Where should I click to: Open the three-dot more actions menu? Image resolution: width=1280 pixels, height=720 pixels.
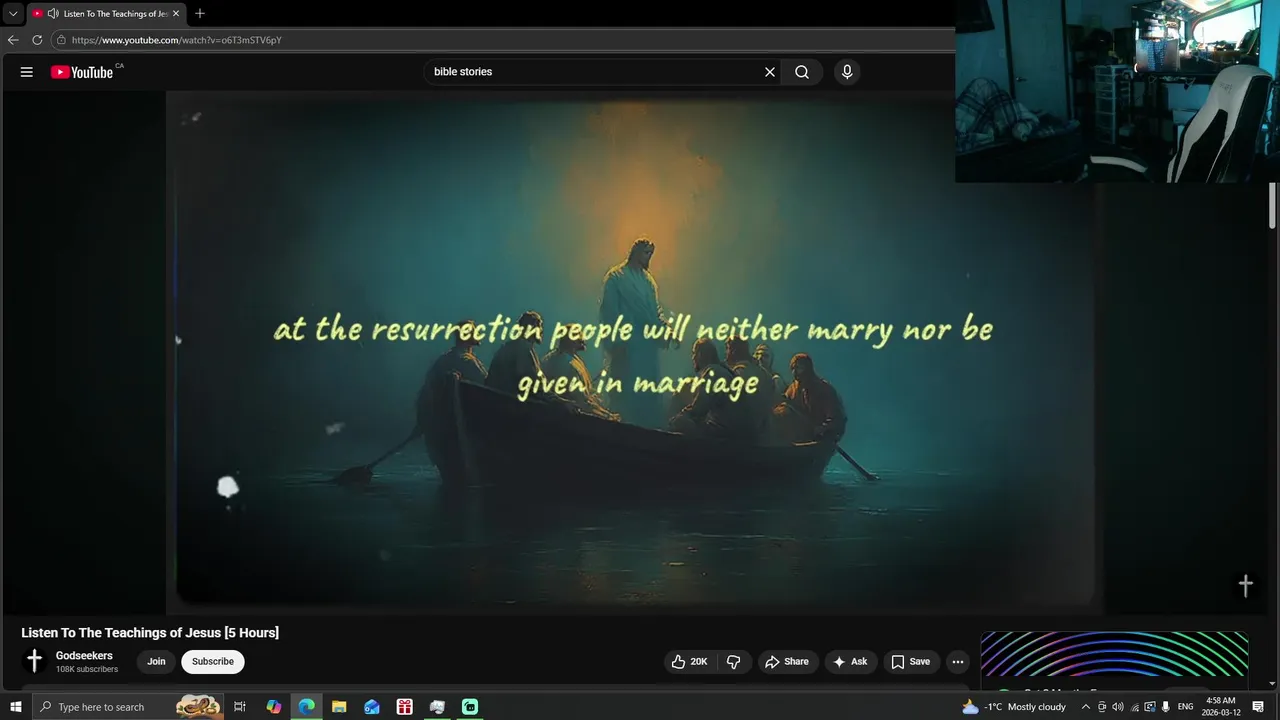tap(958, 662)
